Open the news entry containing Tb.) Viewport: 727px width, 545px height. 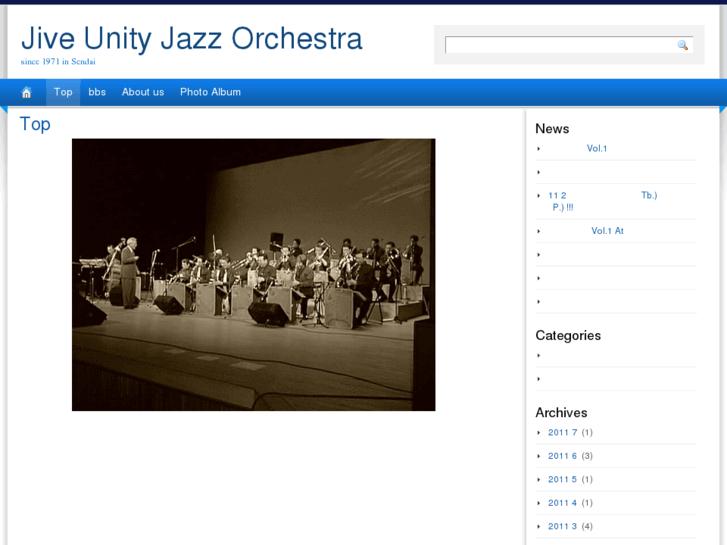point(603,201)
